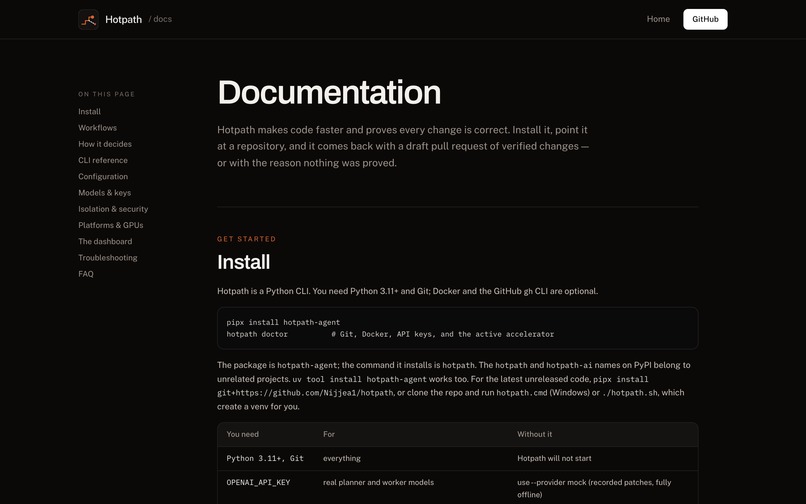Click the ON THIS PAGE sidebar label

point(106,94)
